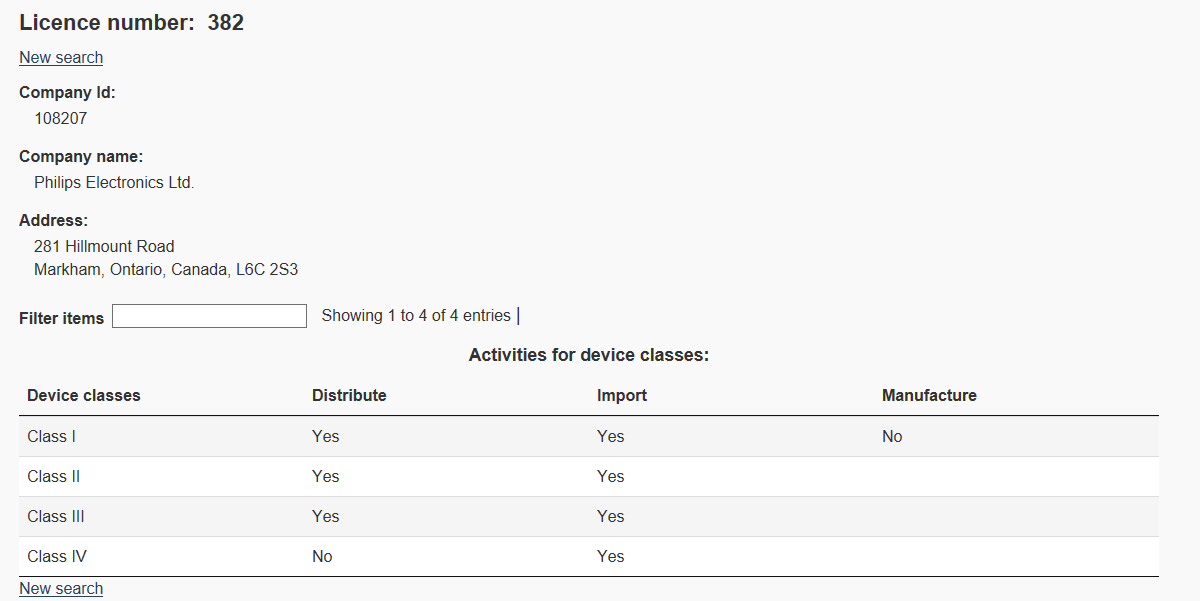1200x601 pixels.
Task: Sort by Import column header
Action: click(x=622, y=395)
